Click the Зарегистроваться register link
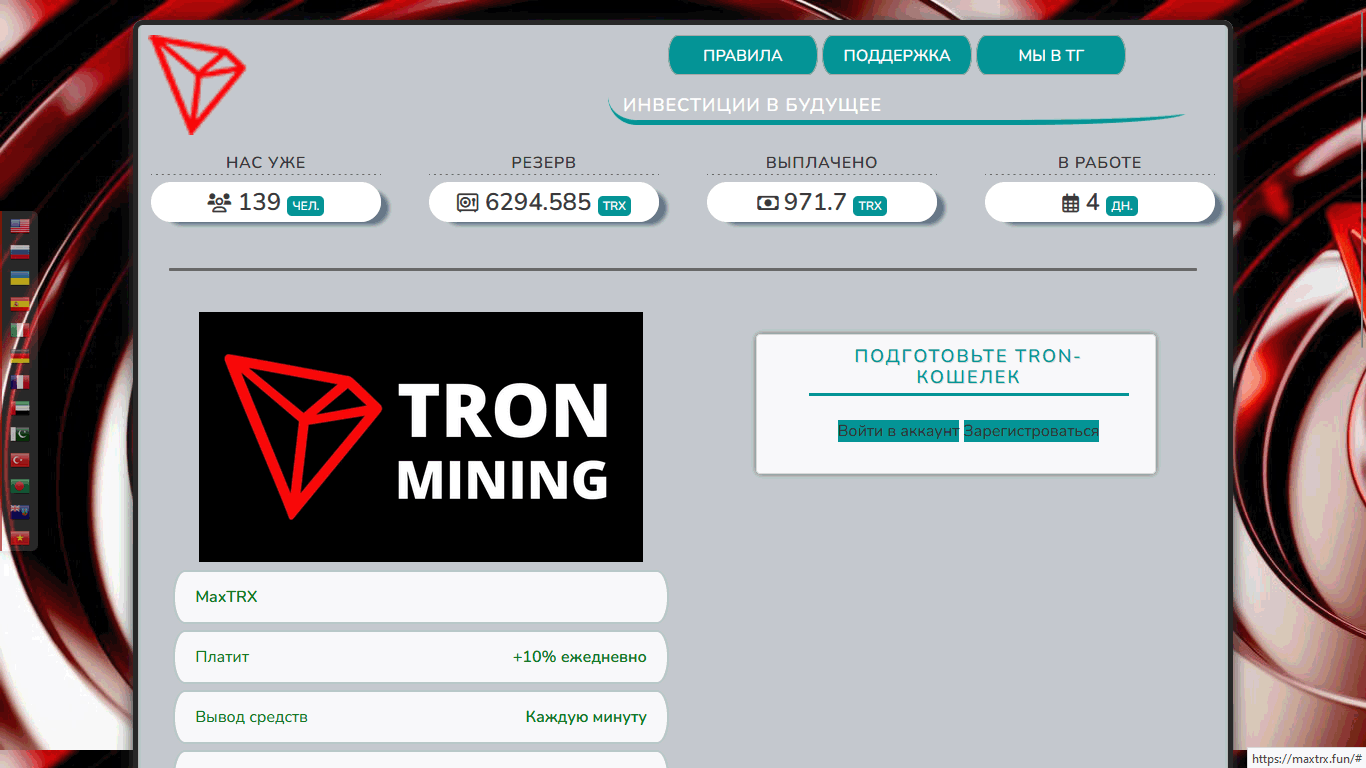 pos(1031,431)
